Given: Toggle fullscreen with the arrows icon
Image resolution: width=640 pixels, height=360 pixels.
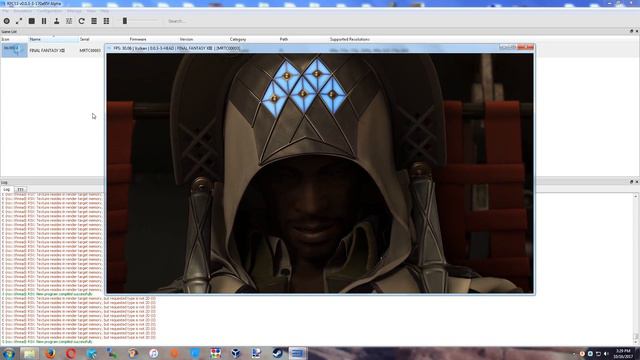Looking at the screenshot, I should 19,21.
